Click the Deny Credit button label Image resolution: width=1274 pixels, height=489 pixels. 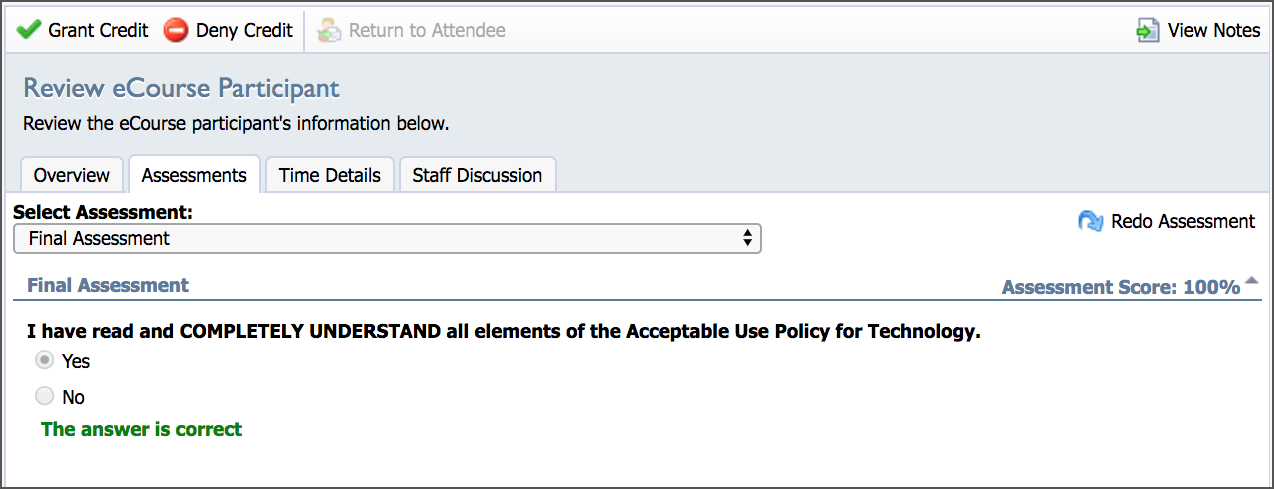(x=244, y=30)
